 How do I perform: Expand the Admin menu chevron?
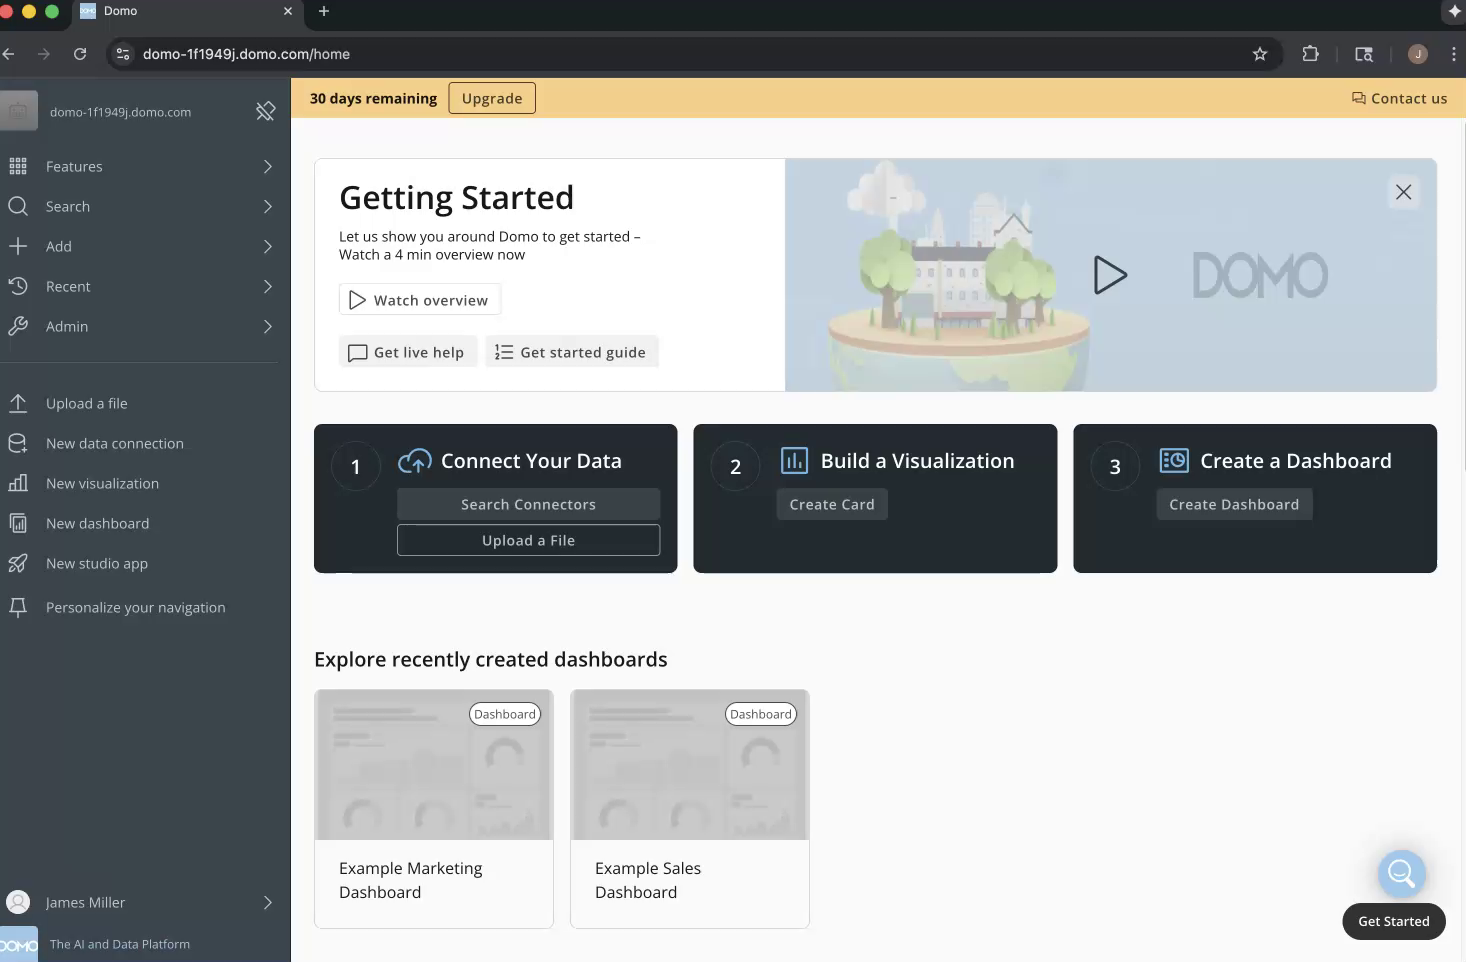pyautogui.click(x=267, y=326)
